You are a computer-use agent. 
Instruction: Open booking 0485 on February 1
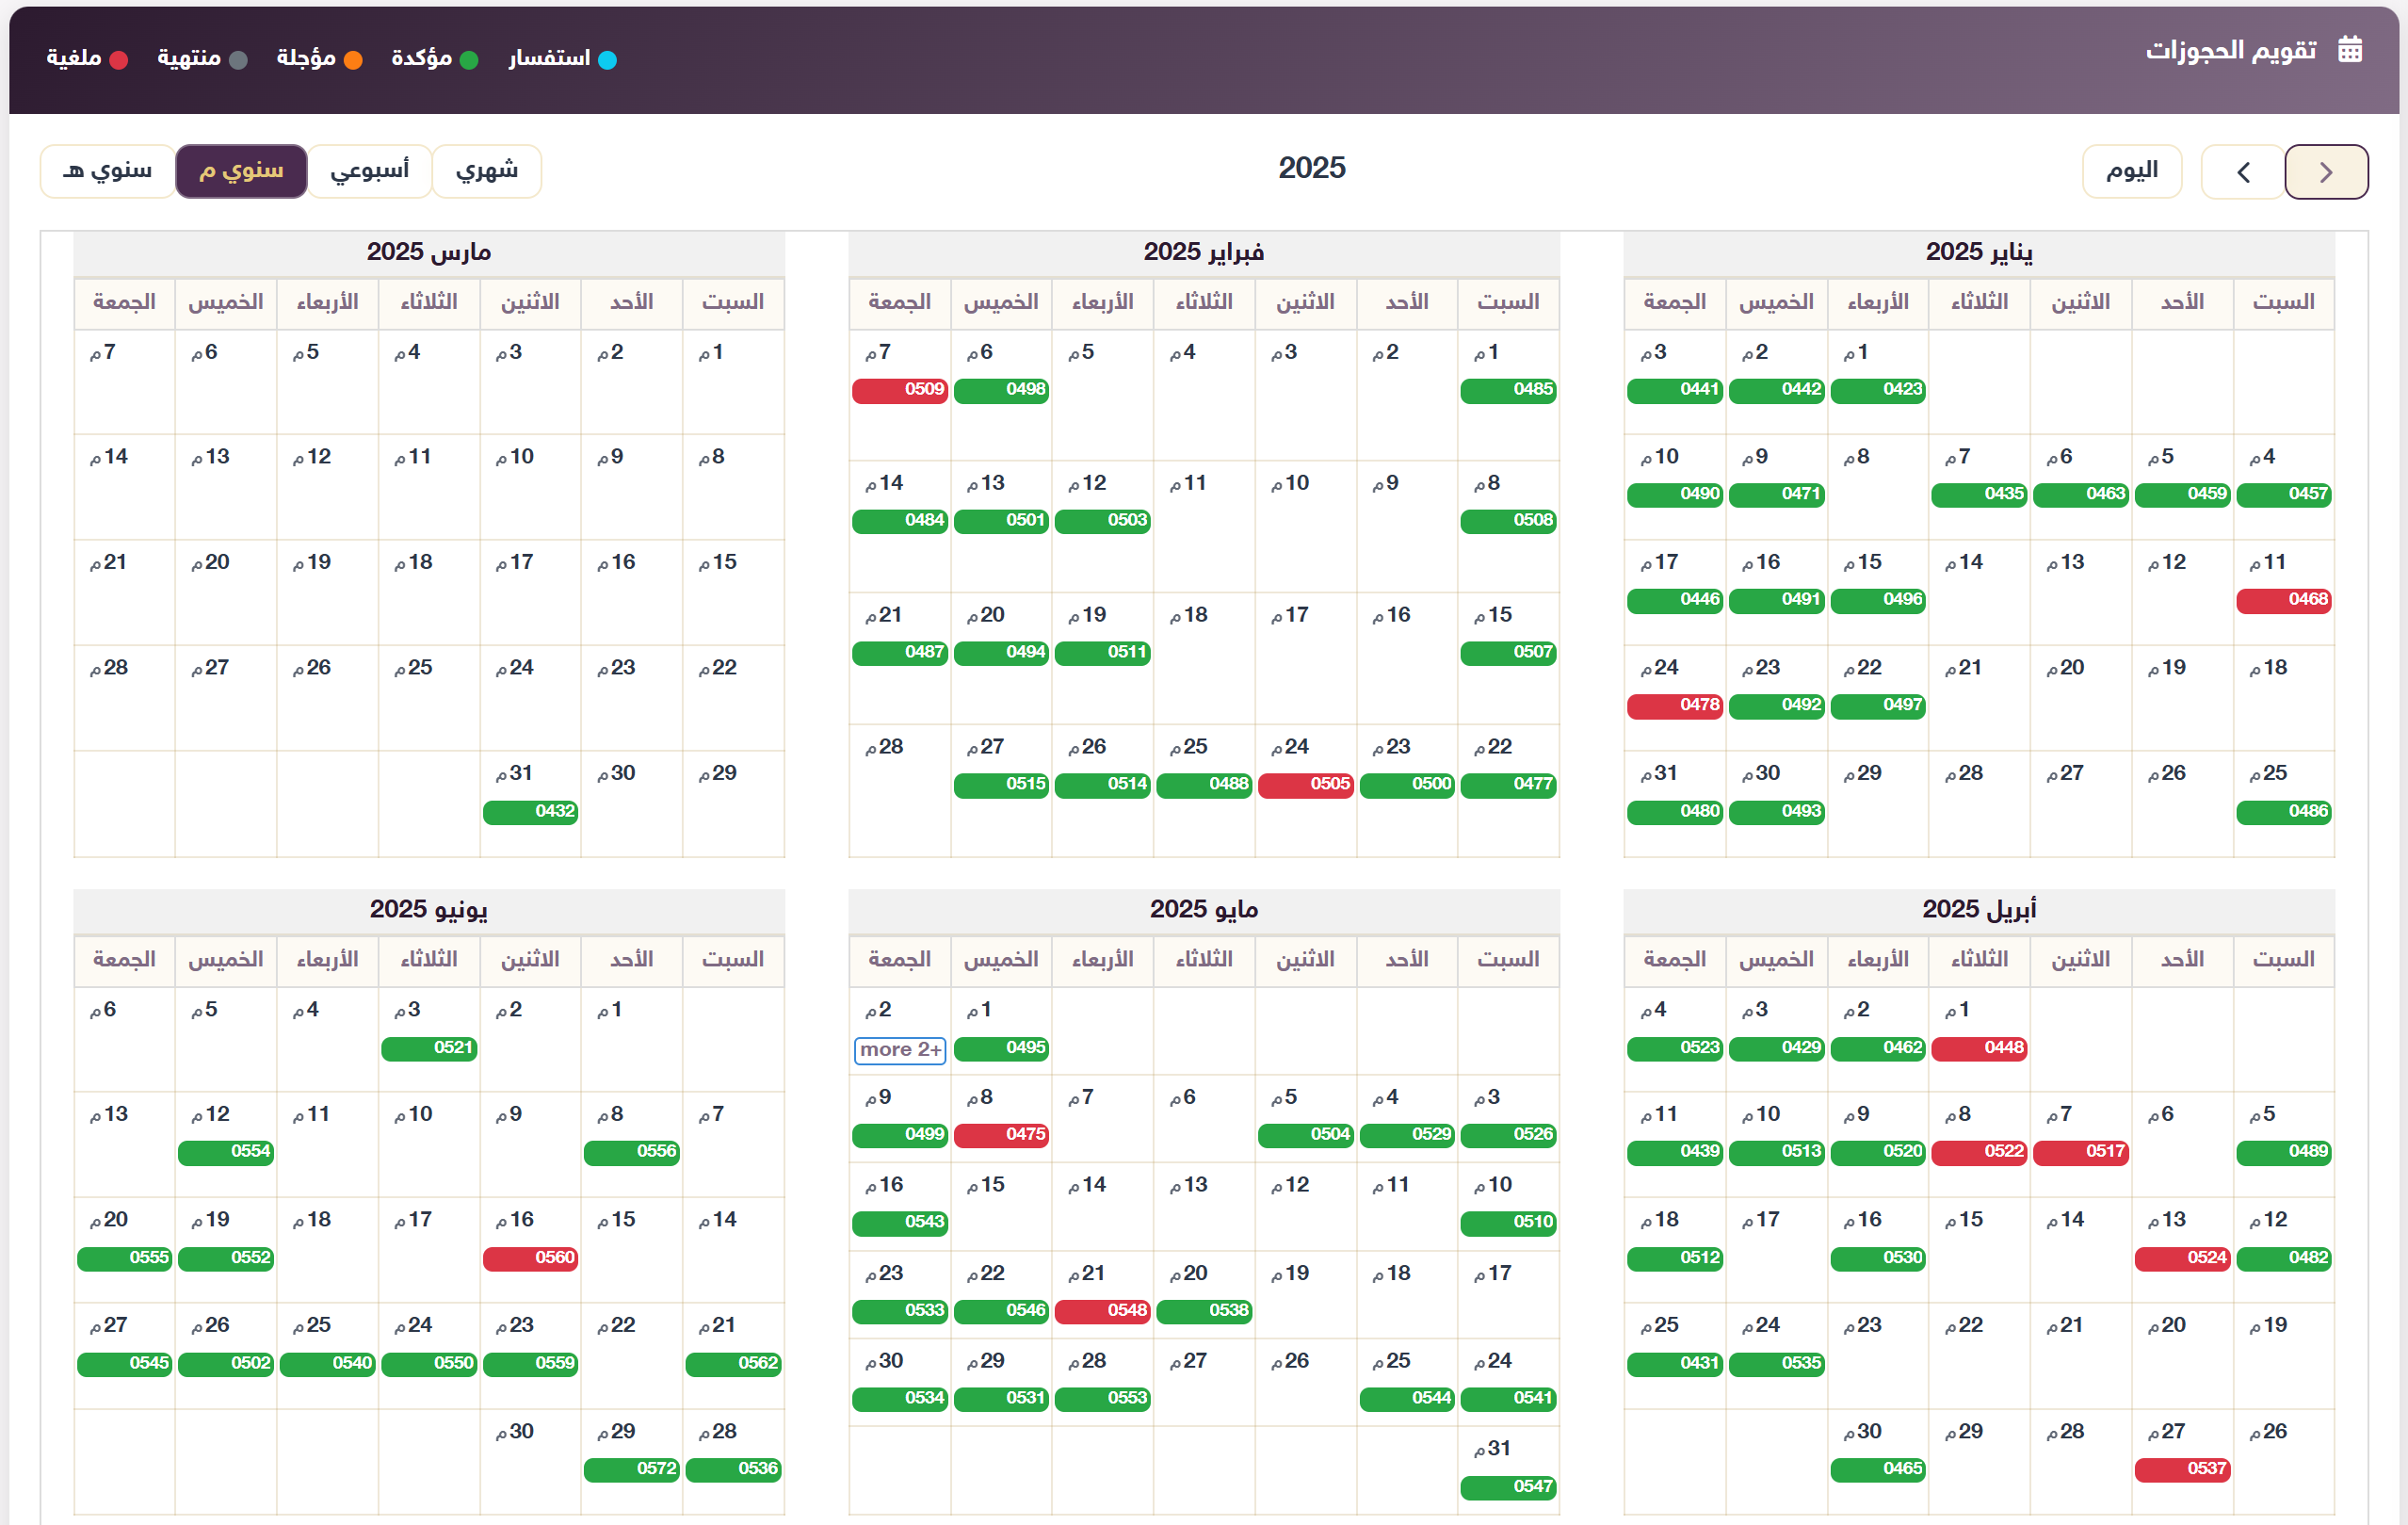[x=1508, y=390]
